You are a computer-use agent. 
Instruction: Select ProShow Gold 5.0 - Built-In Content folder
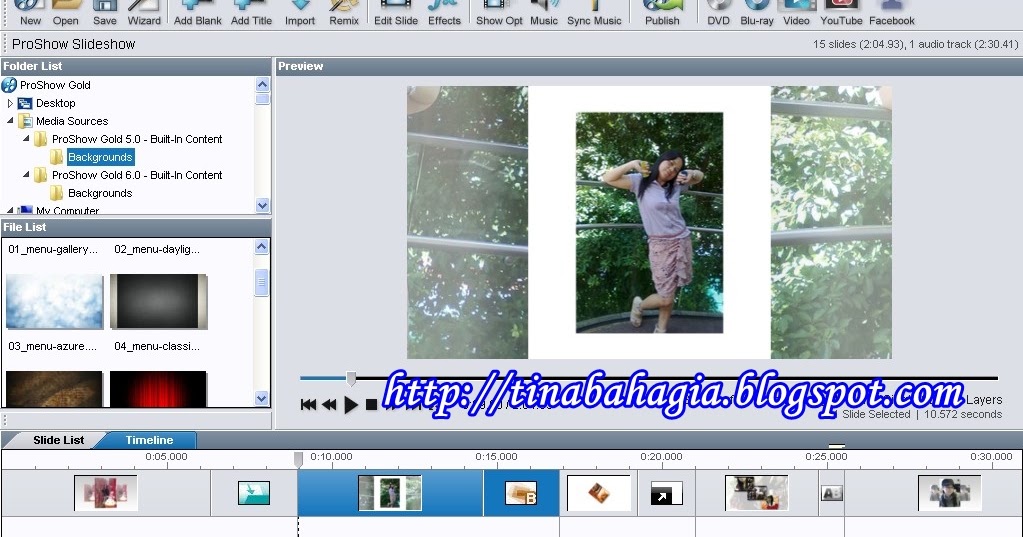(x=137, y=139)
